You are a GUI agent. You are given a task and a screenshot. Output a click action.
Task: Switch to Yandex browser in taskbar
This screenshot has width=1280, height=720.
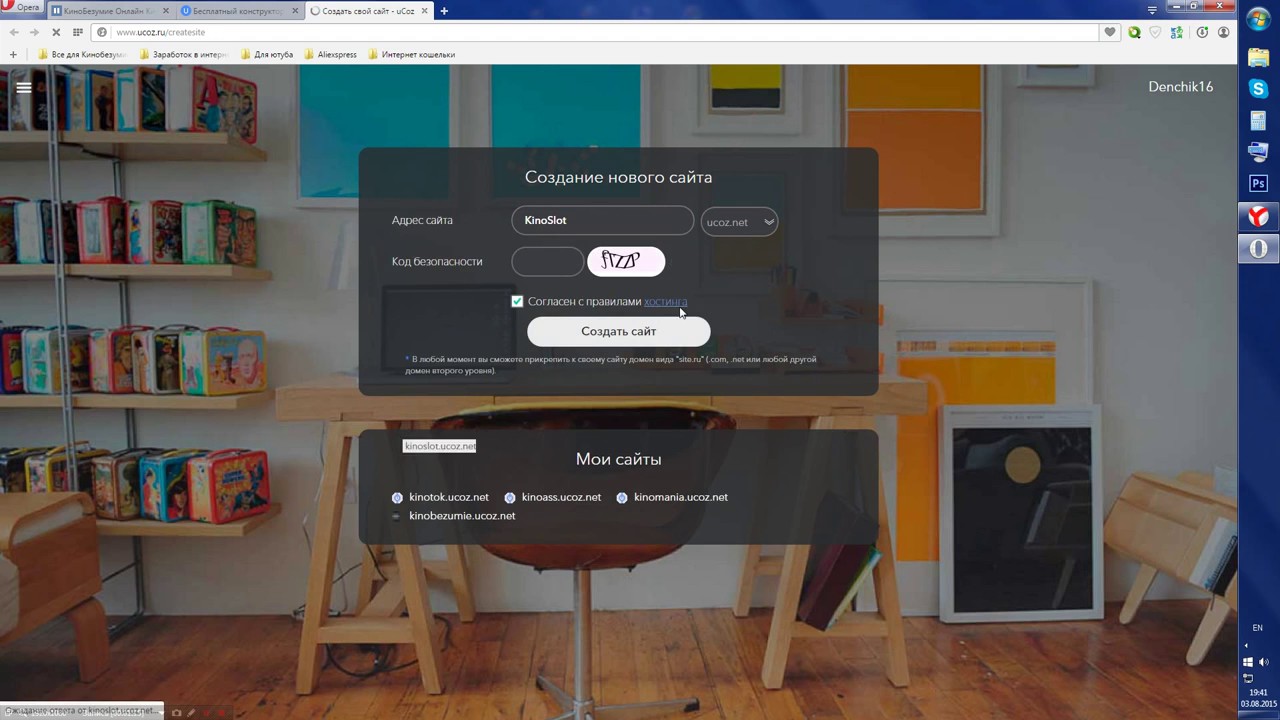click(x=1259, y=216)
